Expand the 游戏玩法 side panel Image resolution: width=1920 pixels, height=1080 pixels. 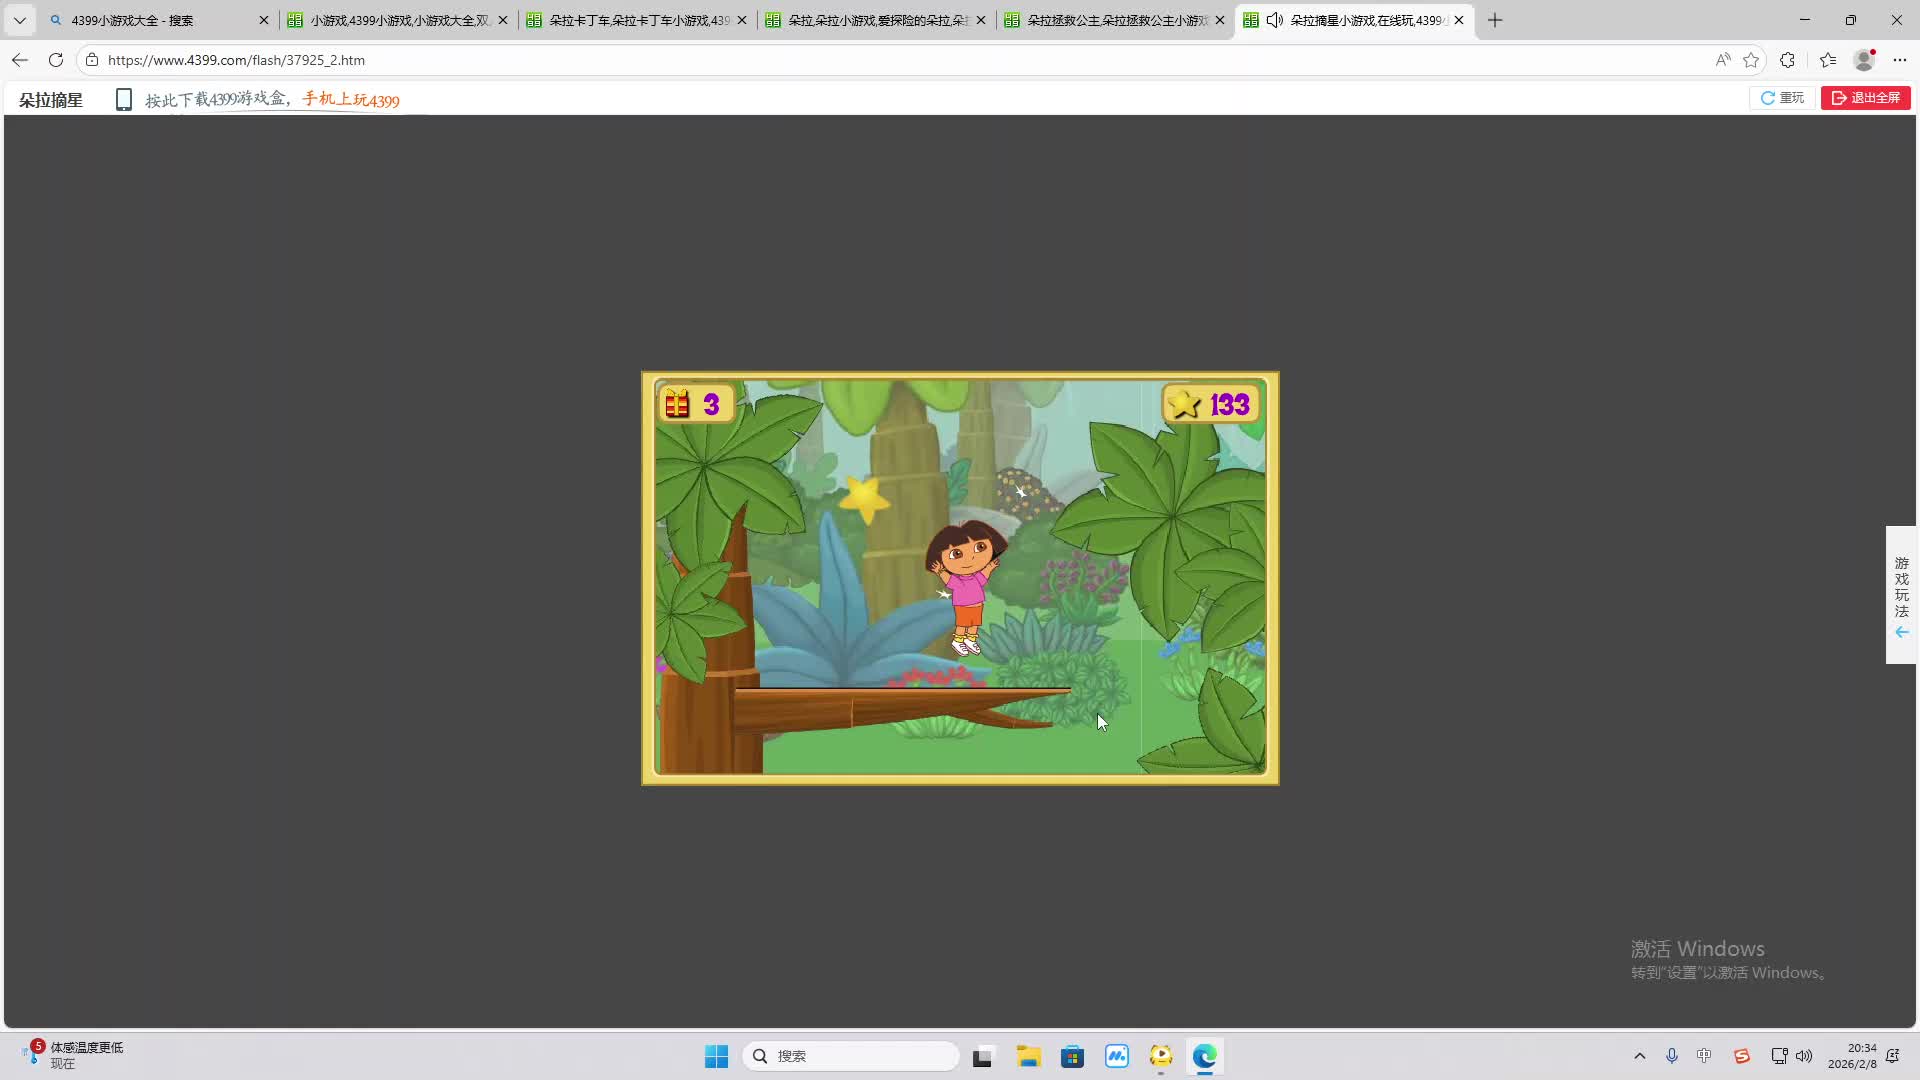click(x=1901, y=595)
